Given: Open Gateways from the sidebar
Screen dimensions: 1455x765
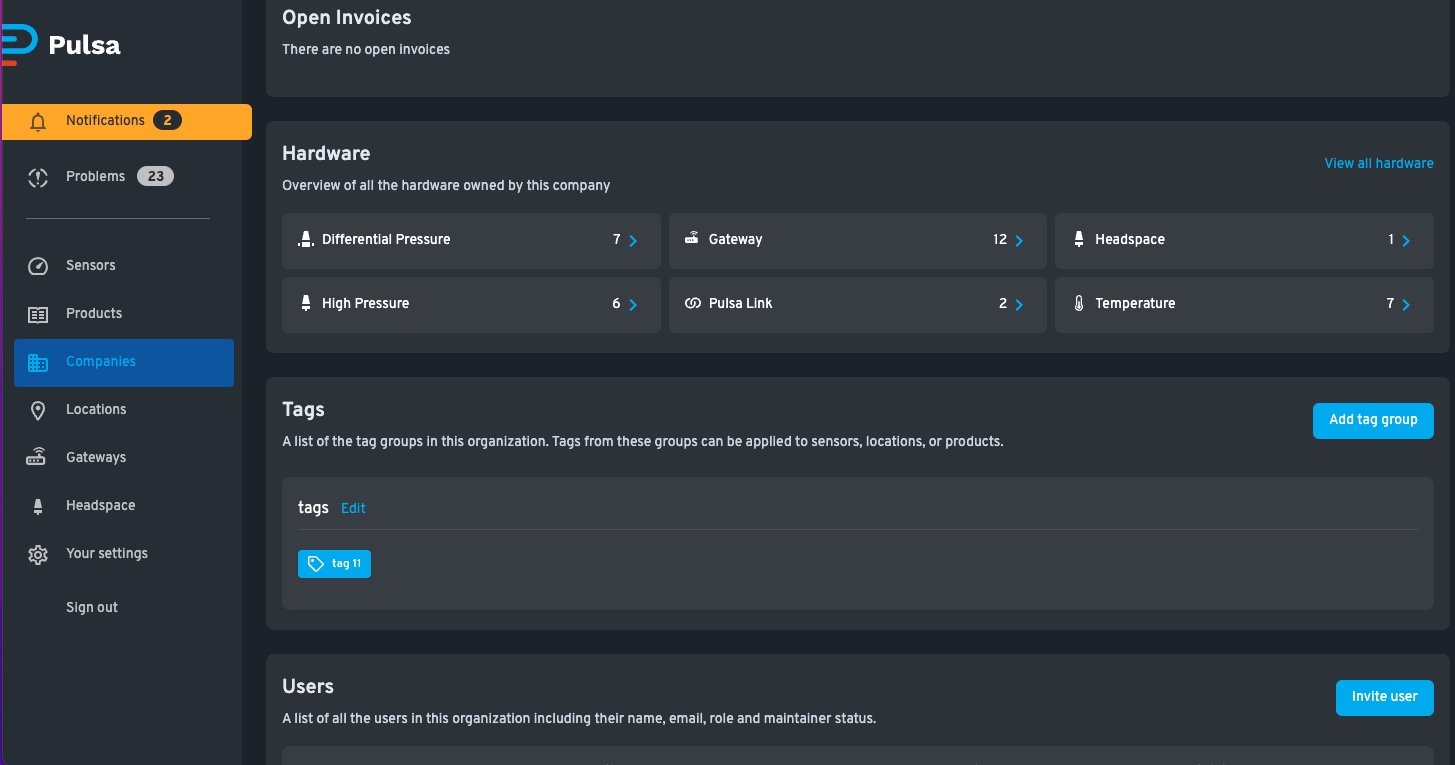Looking at the screenshot, I should pos(123,457).
